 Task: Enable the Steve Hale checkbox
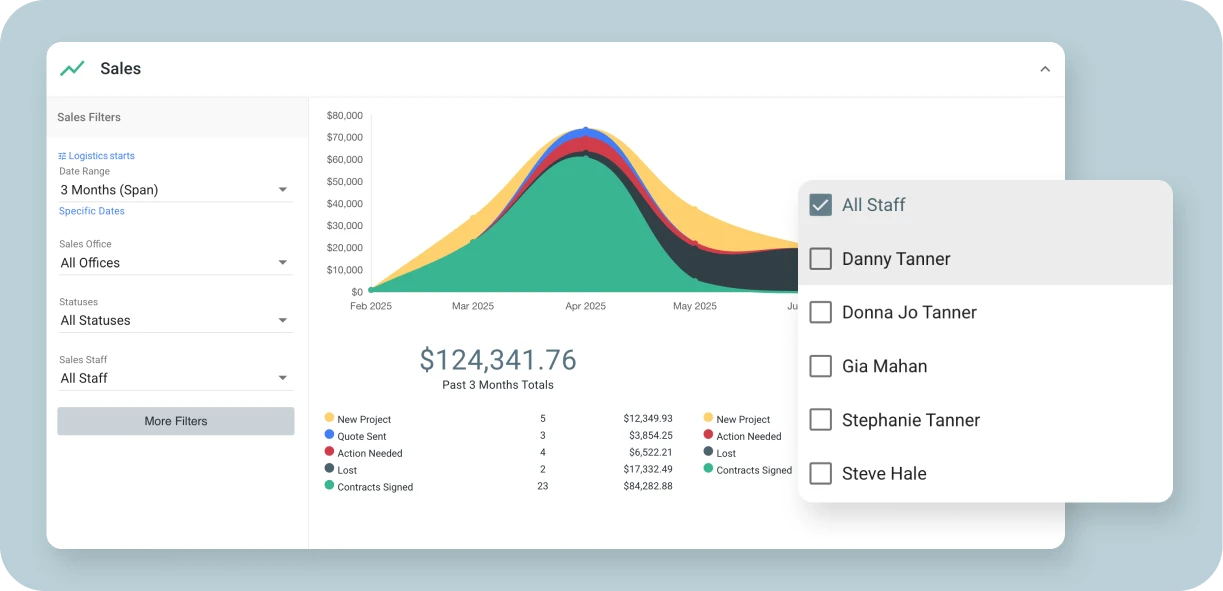click(x=820, y=473)
